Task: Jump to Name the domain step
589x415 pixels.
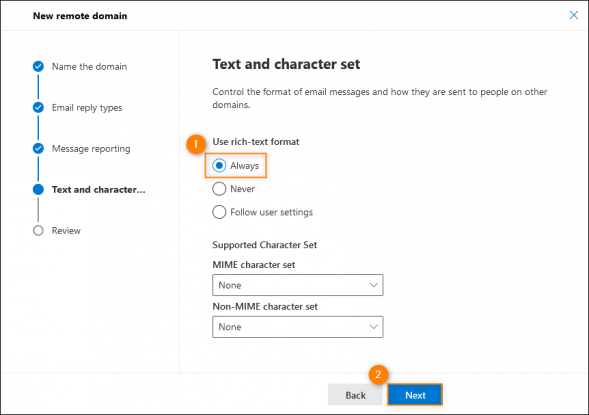Action: tap(89, 66)
